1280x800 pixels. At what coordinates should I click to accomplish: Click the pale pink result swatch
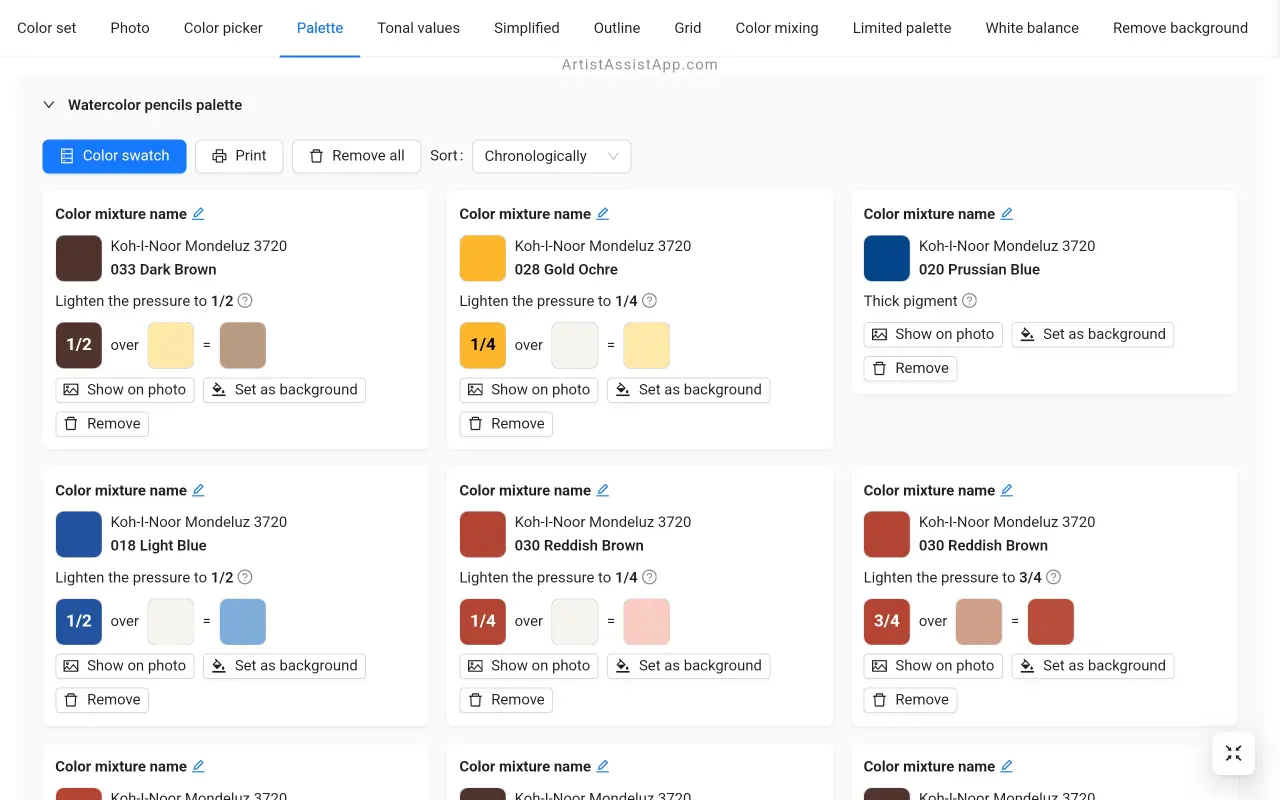pos(647,622)
